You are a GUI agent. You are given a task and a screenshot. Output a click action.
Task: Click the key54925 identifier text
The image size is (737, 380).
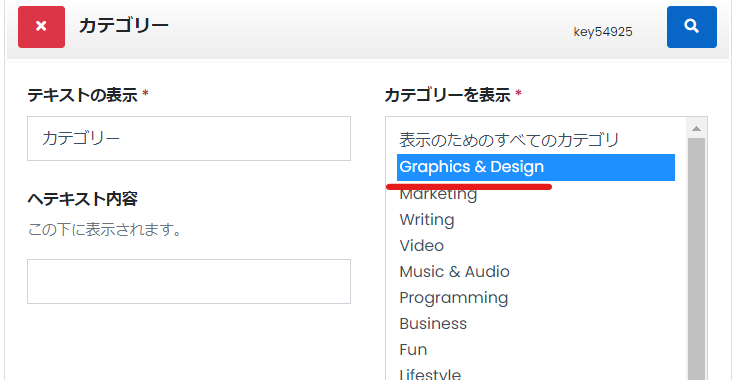(603, 32)
